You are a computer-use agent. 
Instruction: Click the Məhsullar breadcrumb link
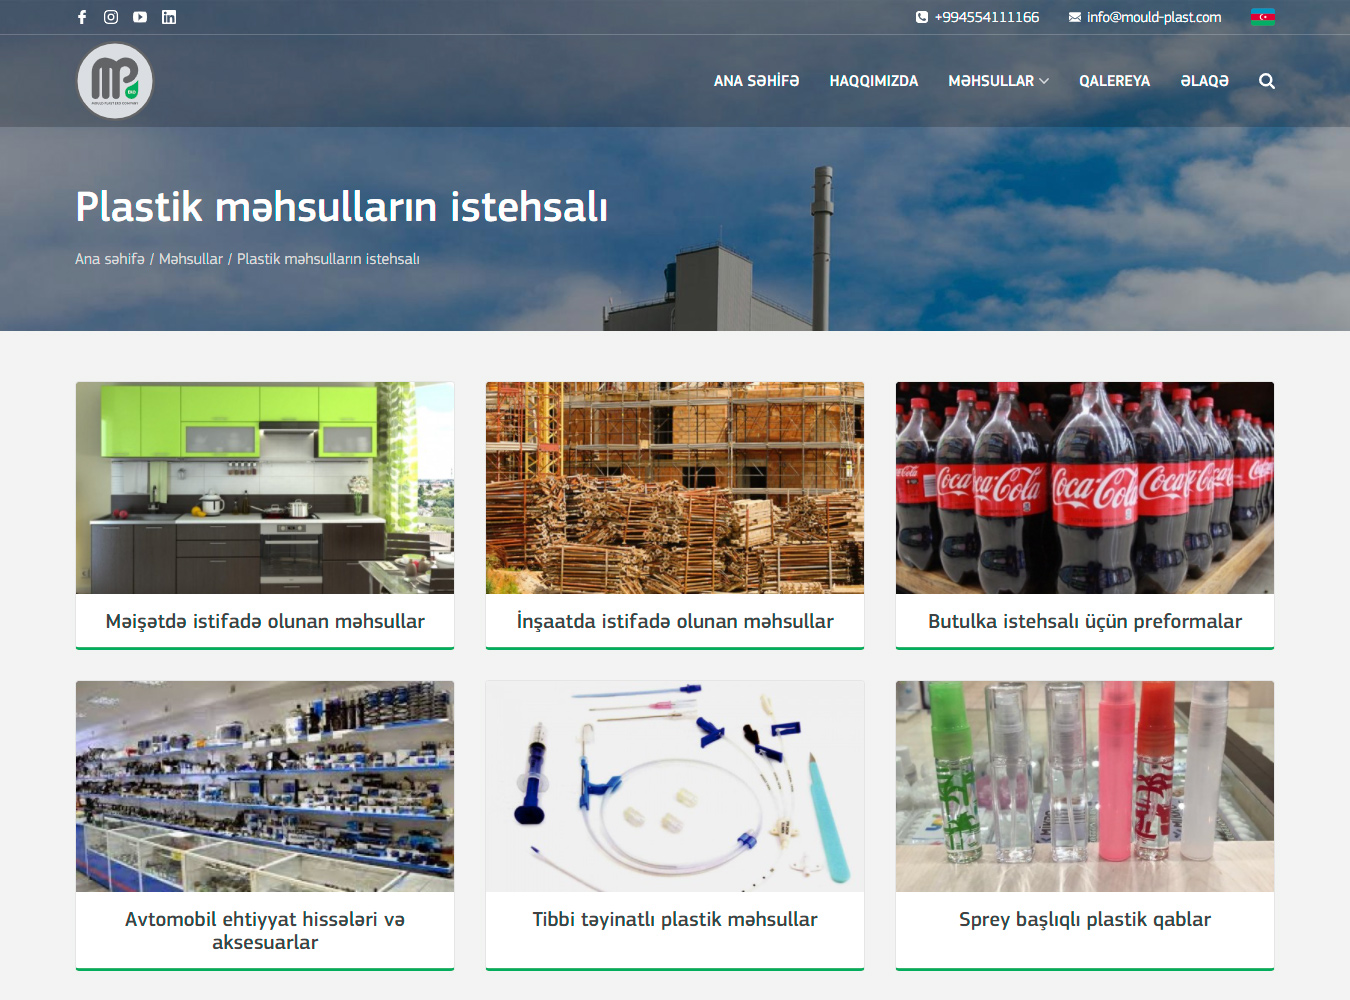[x=191, y=259]
